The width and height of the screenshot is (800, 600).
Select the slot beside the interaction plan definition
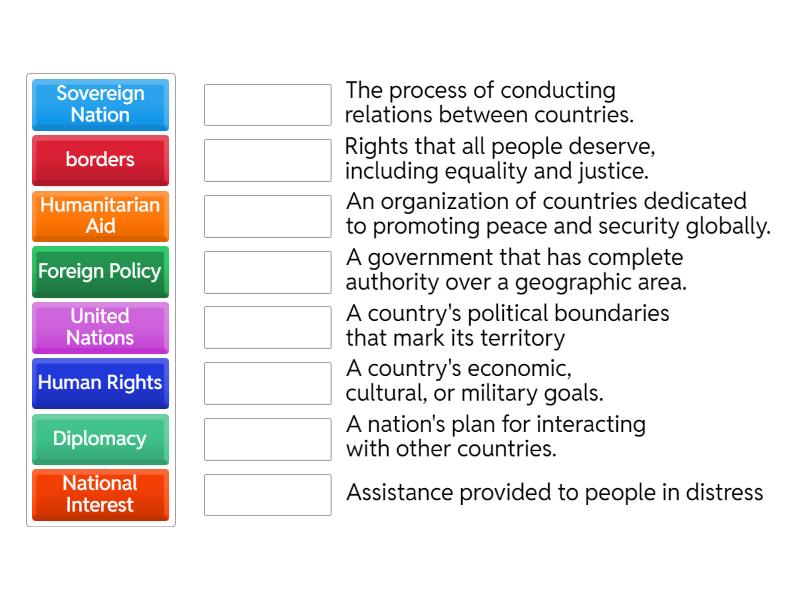tap(266, 439)
